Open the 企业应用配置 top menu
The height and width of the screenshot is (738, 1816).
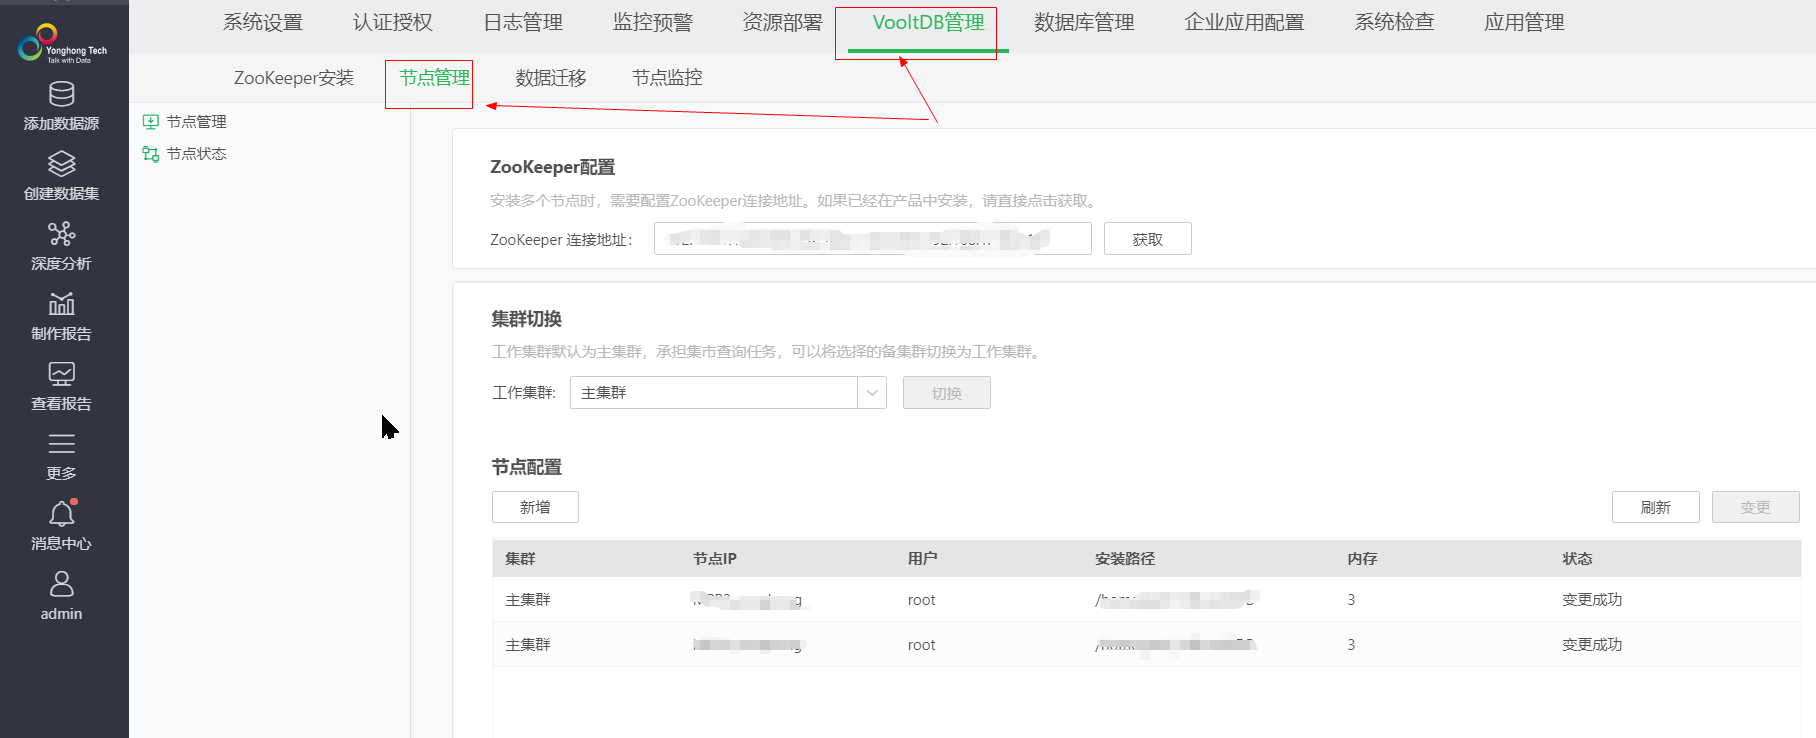point(1244,23)
